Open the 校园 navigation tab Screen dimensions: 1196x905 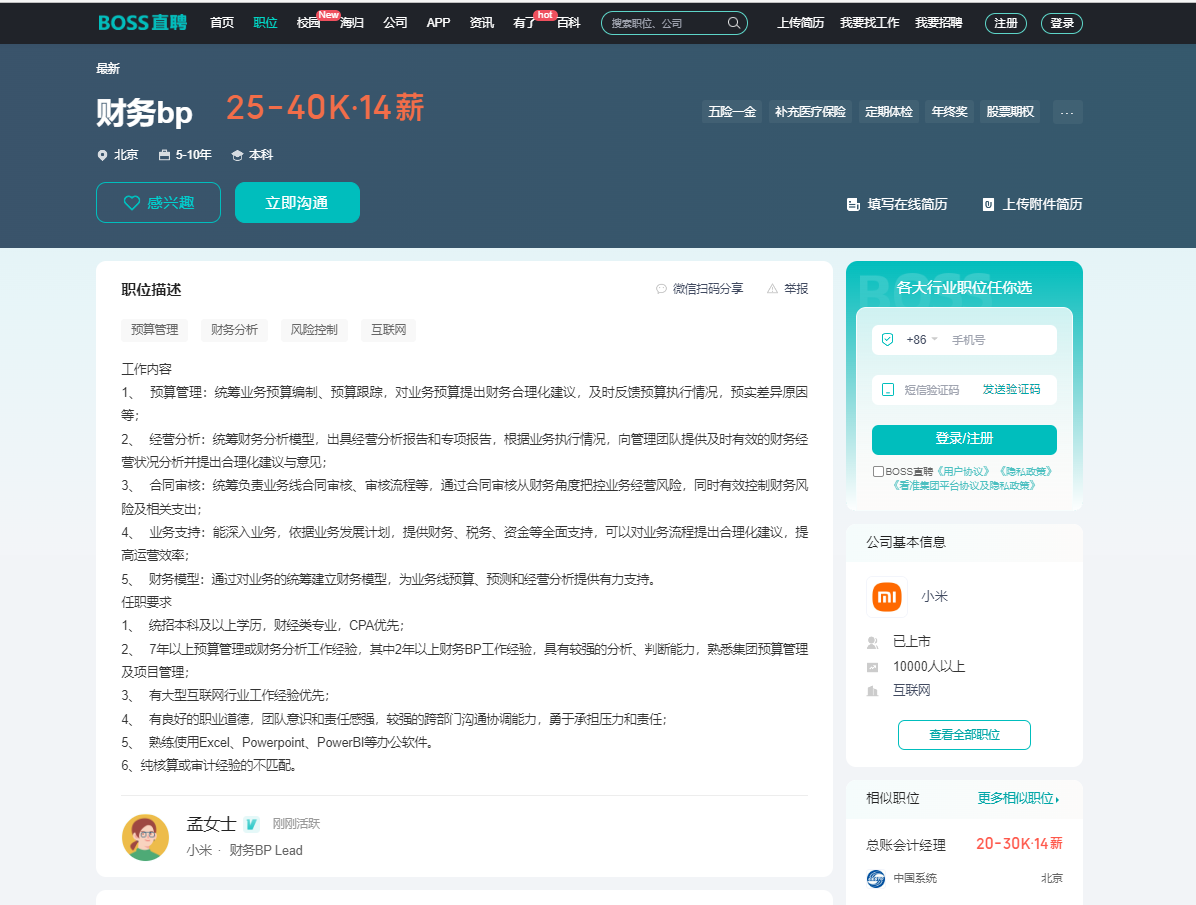click(x=308, y=23)
